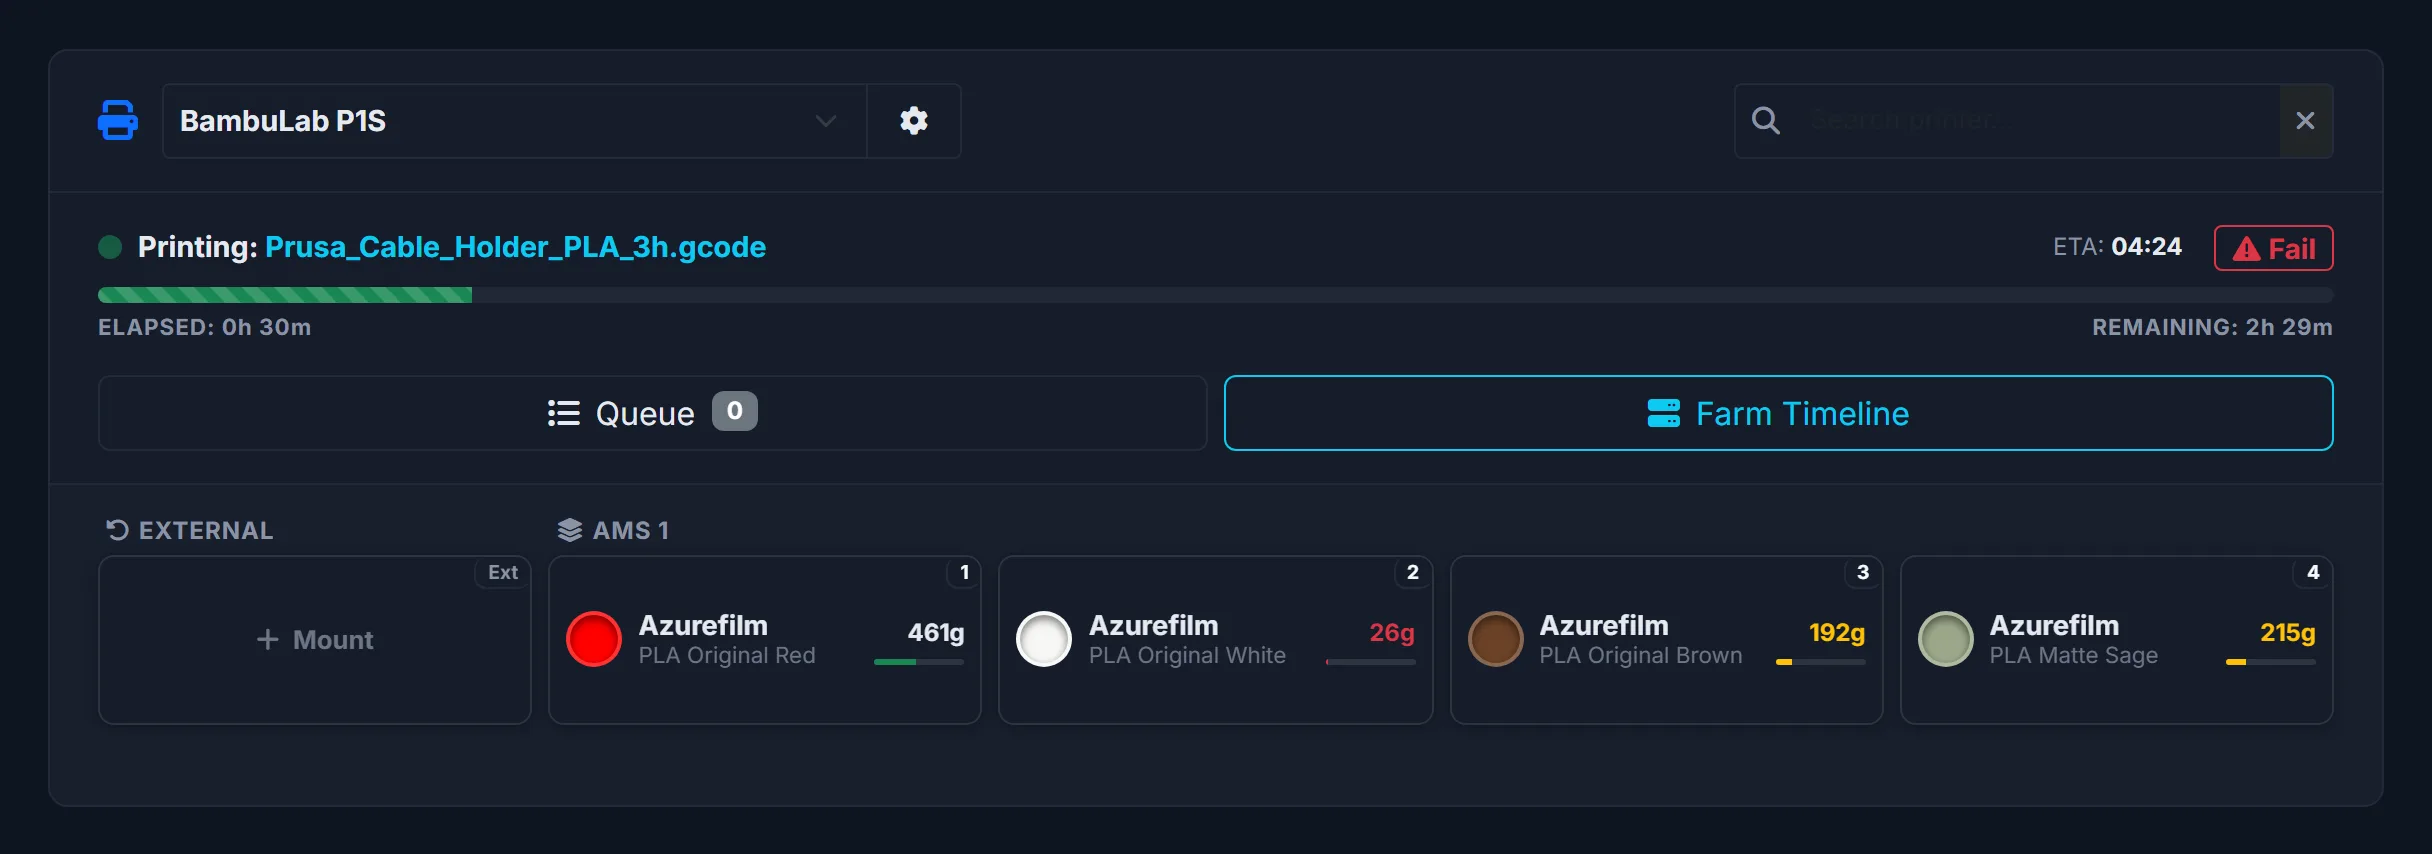Click the 26g low filament weight
This screenshot has height=854, width=2432.
1392,633
